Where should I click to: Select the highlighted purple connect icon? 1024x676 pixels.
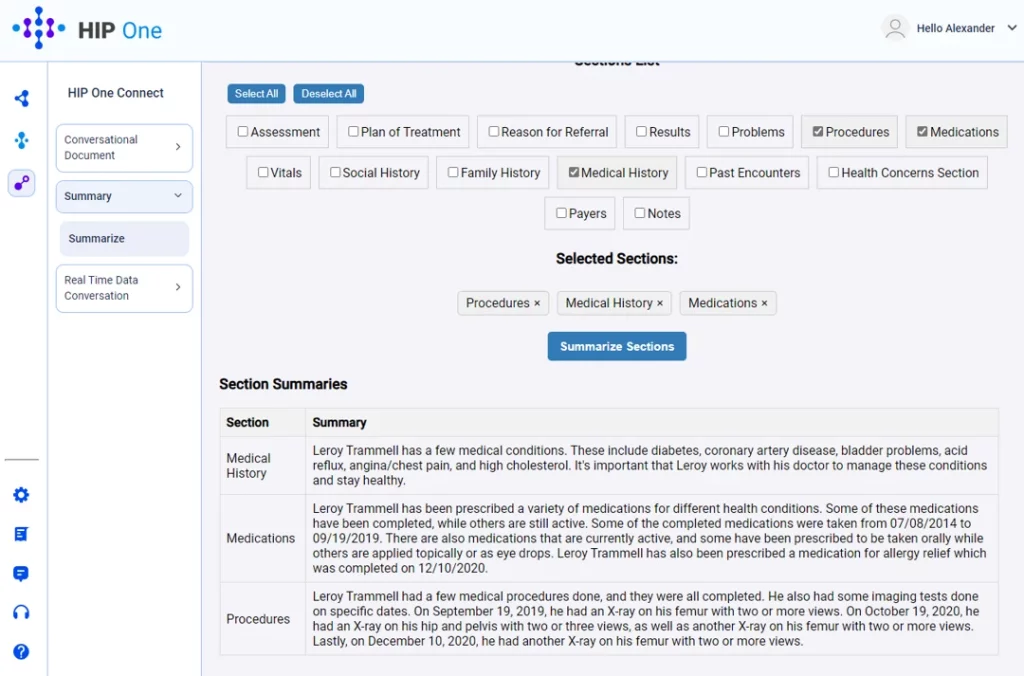tap(21, 183)
